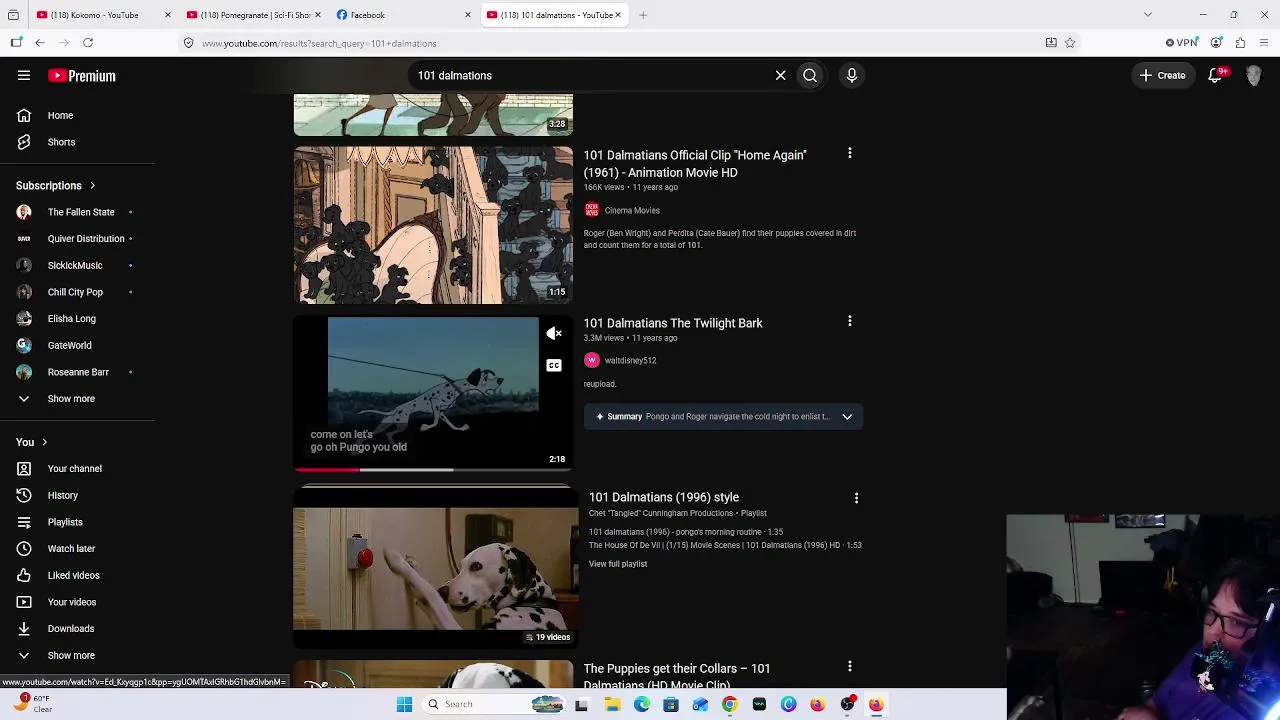Expand the Summary for The Twilight Bark
The width and height of the screenshot is (1280, 720).
click(847, 417)
